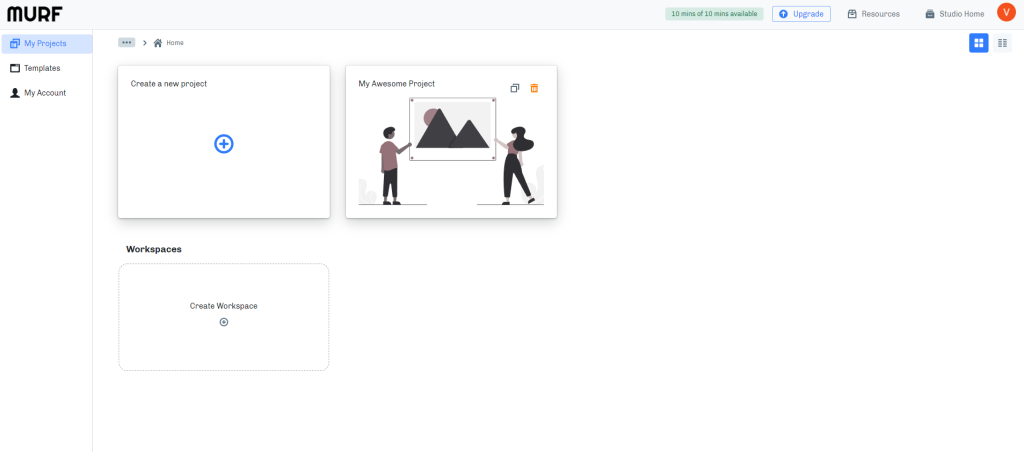
Task: Click the Studio Home icon
Action: 930,14
